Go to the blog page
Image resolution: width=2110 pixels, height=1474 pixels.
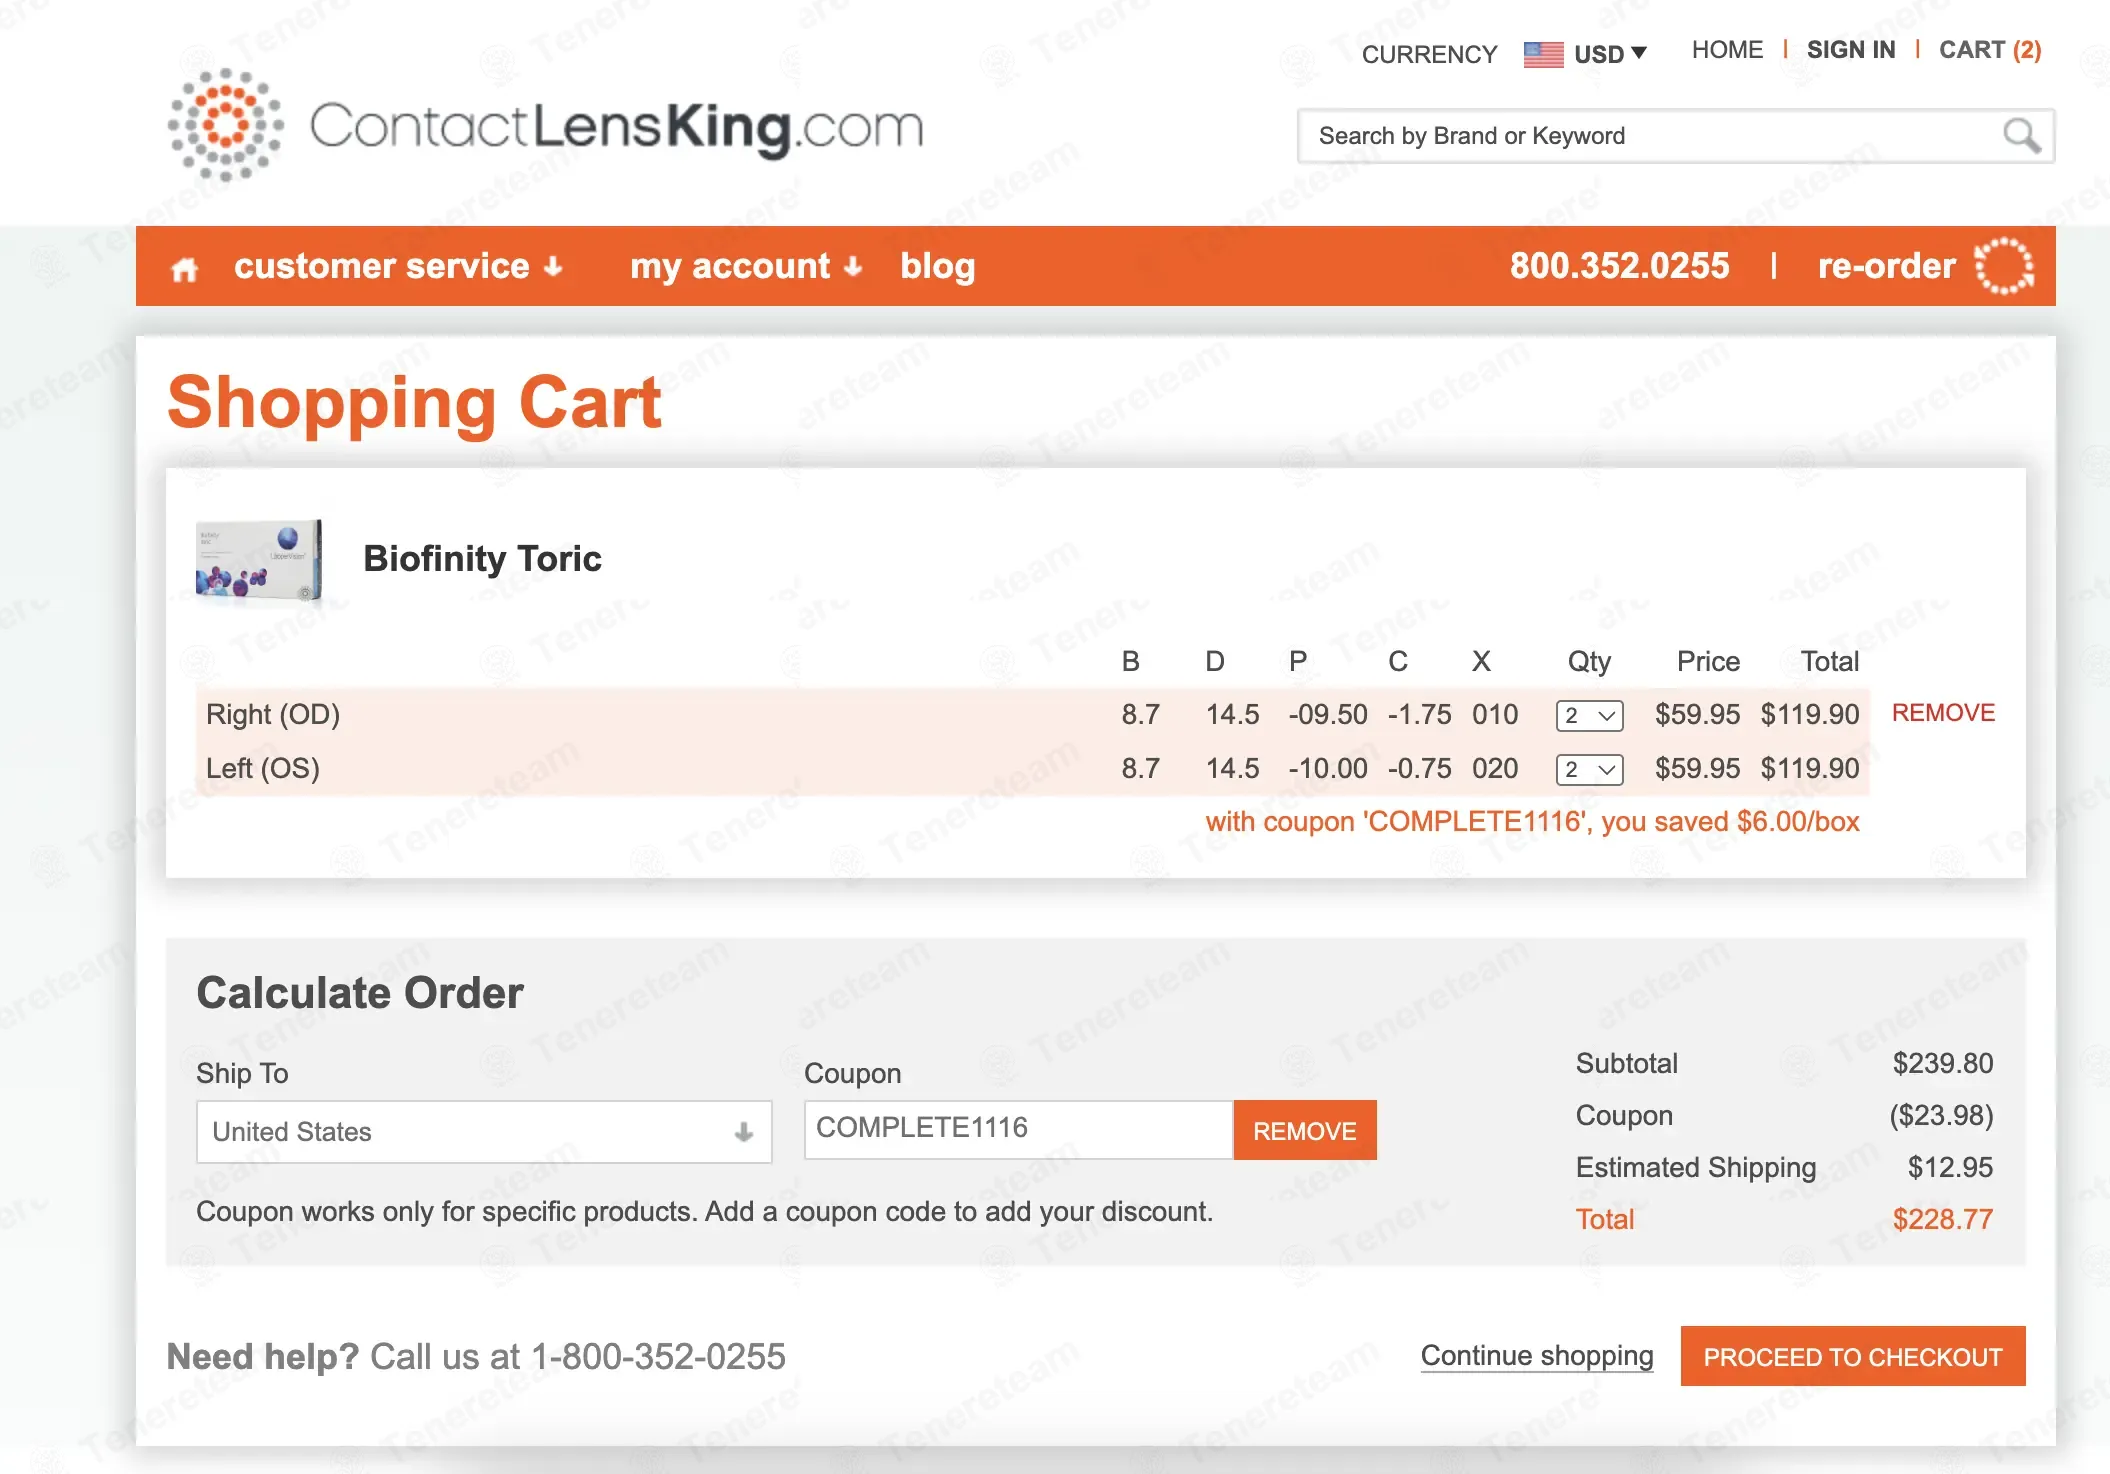[937, 266]
